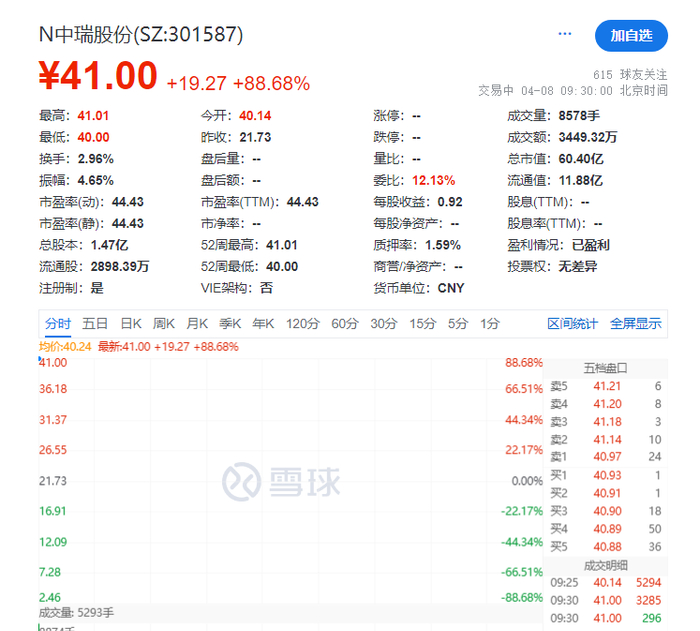Open the 区间统计 link
This screenshot has width=700, height=631.
(x=572, y=323)
